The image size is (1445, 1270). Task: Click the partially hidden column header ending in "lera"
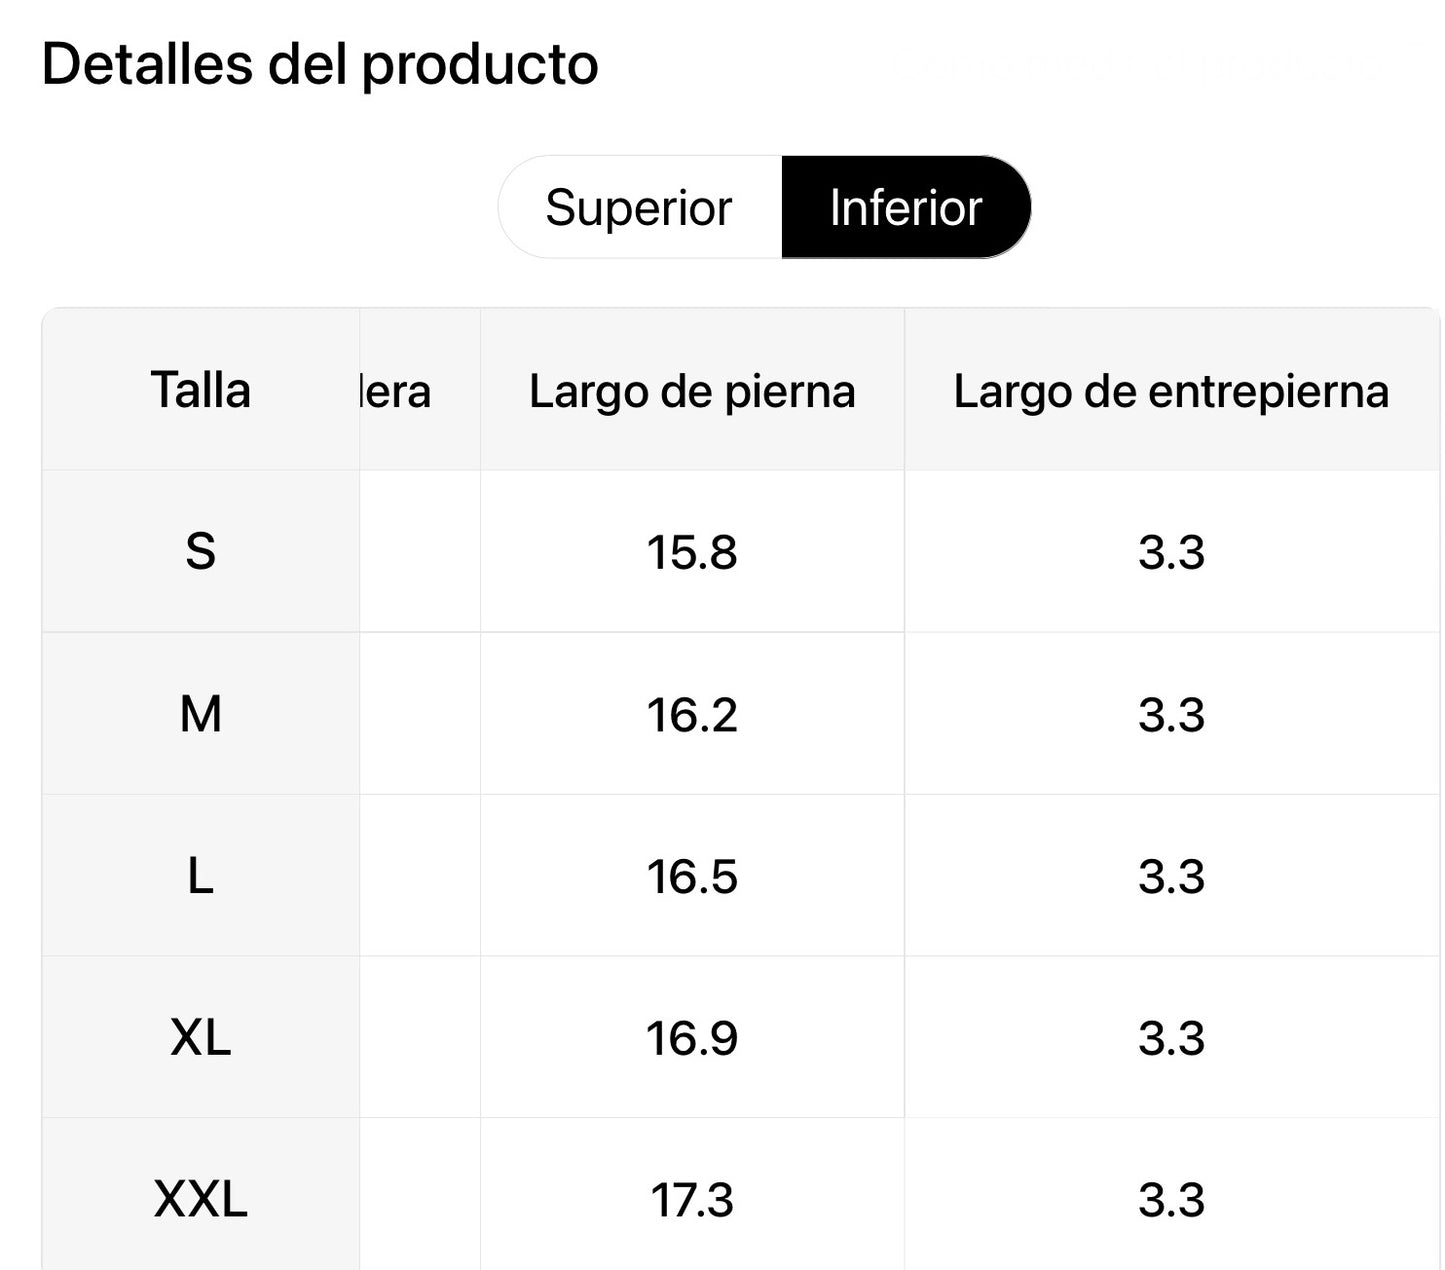(397, 391)
